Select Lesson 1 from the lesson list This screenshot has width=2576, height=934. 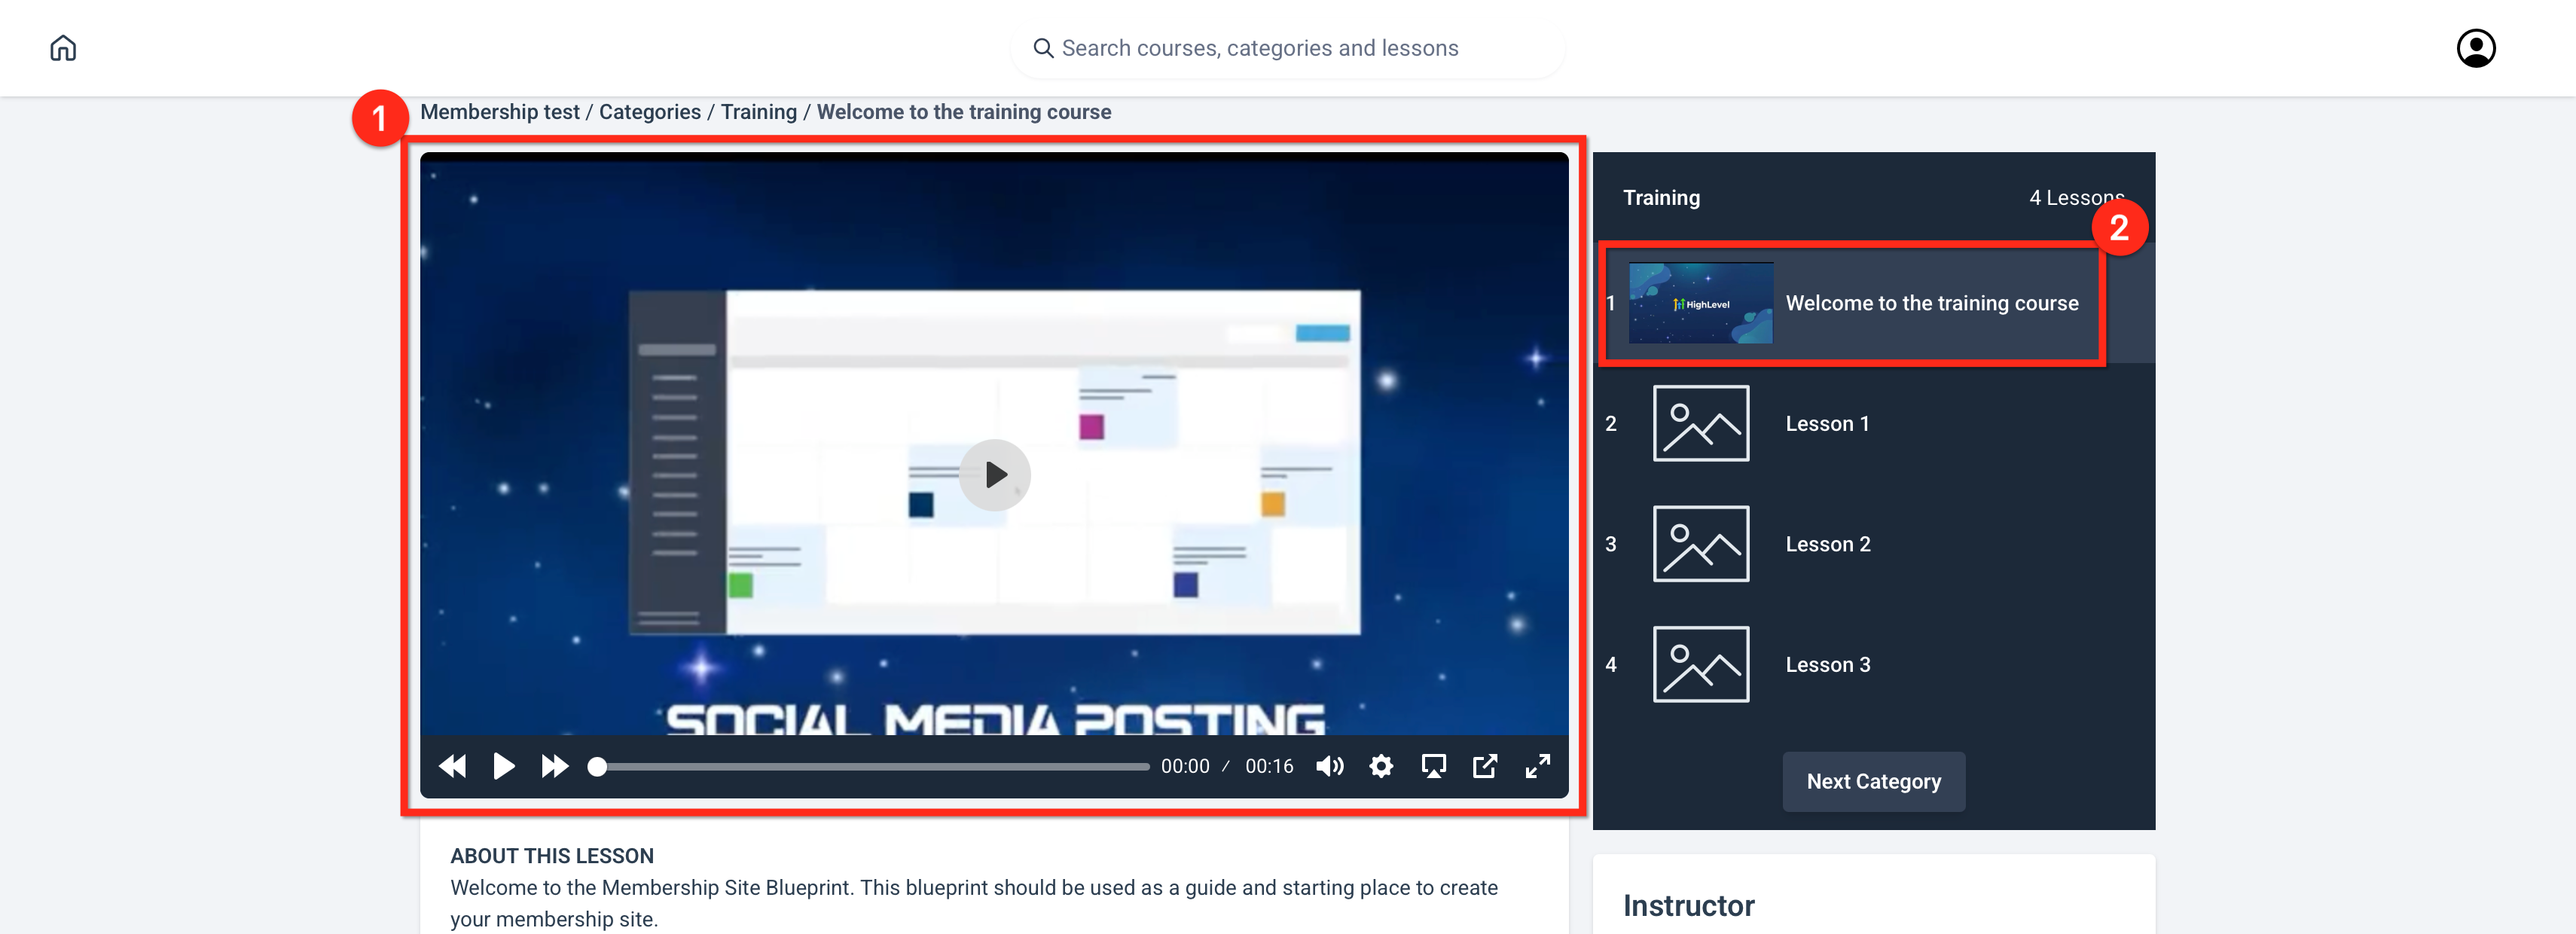[1826, 423]
